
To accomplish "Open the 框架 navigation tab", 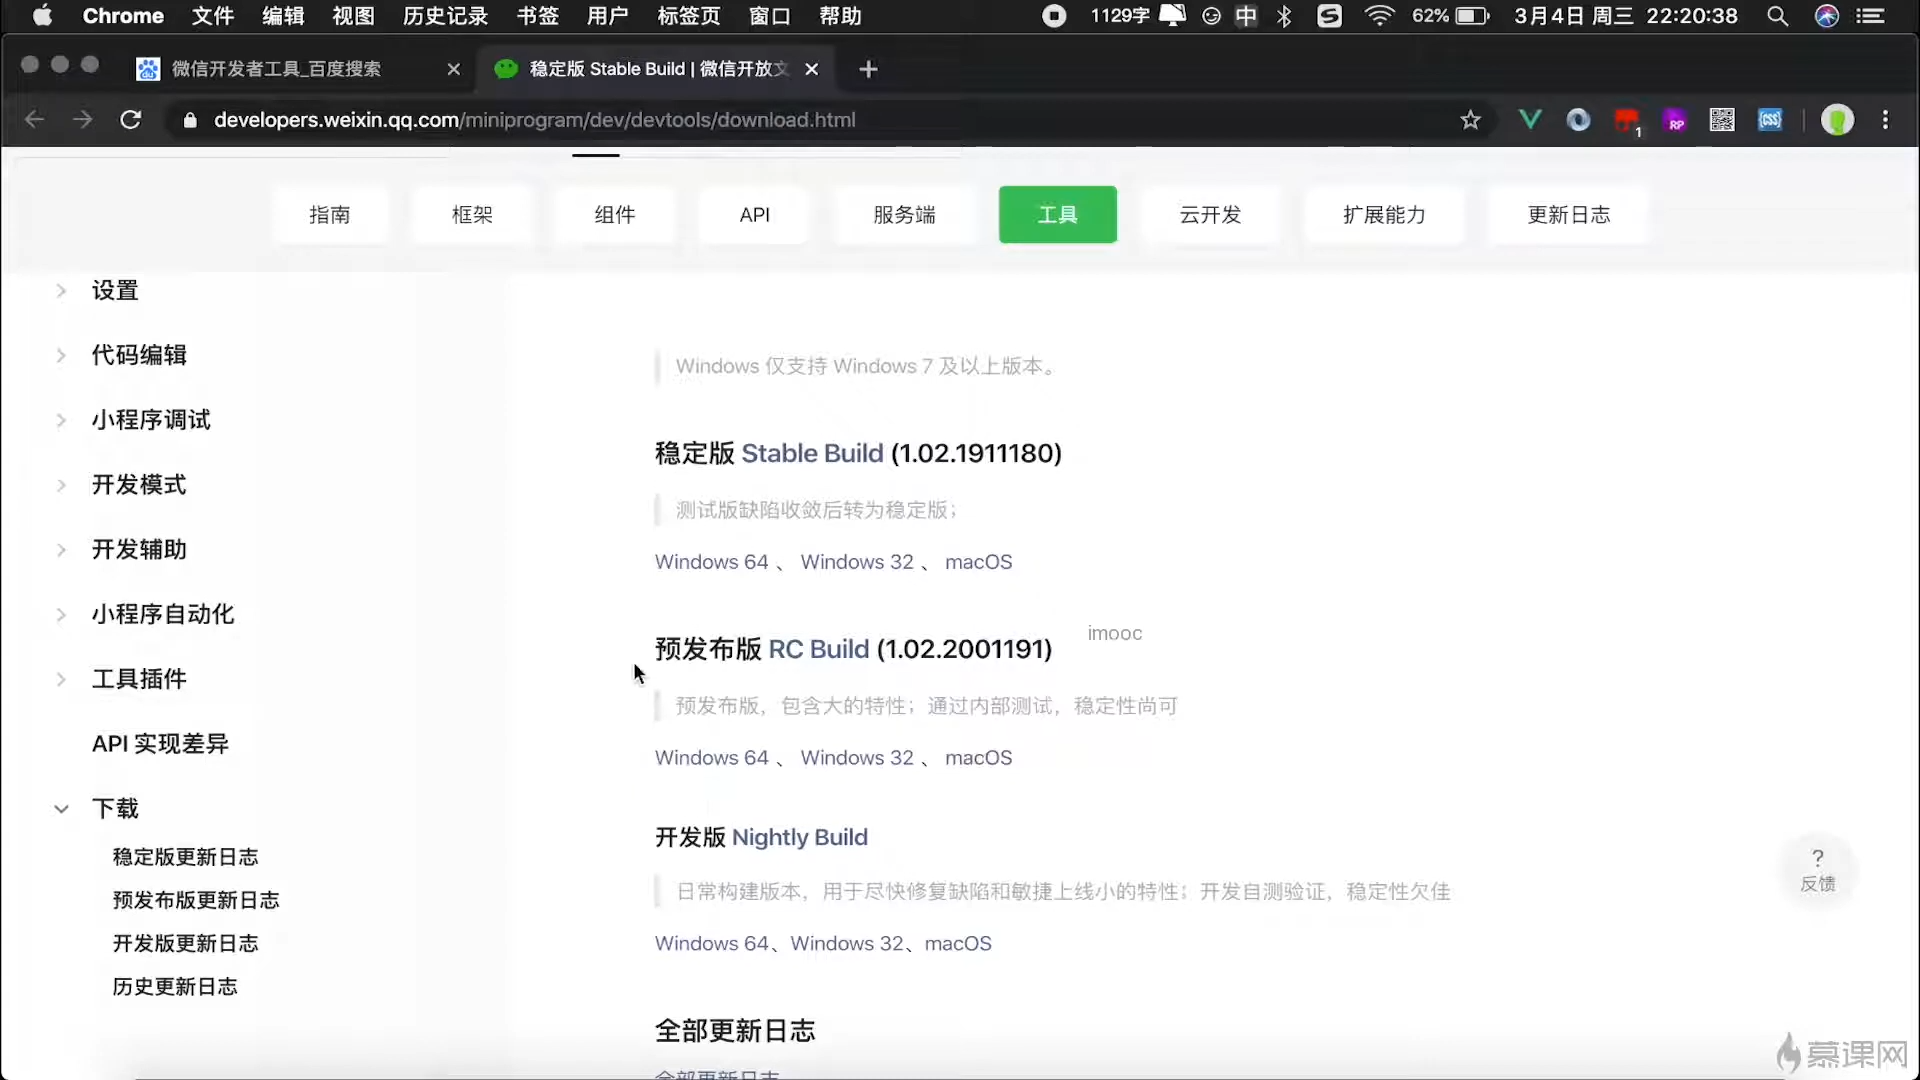I will pyautogui.click(x=472, y=215).
